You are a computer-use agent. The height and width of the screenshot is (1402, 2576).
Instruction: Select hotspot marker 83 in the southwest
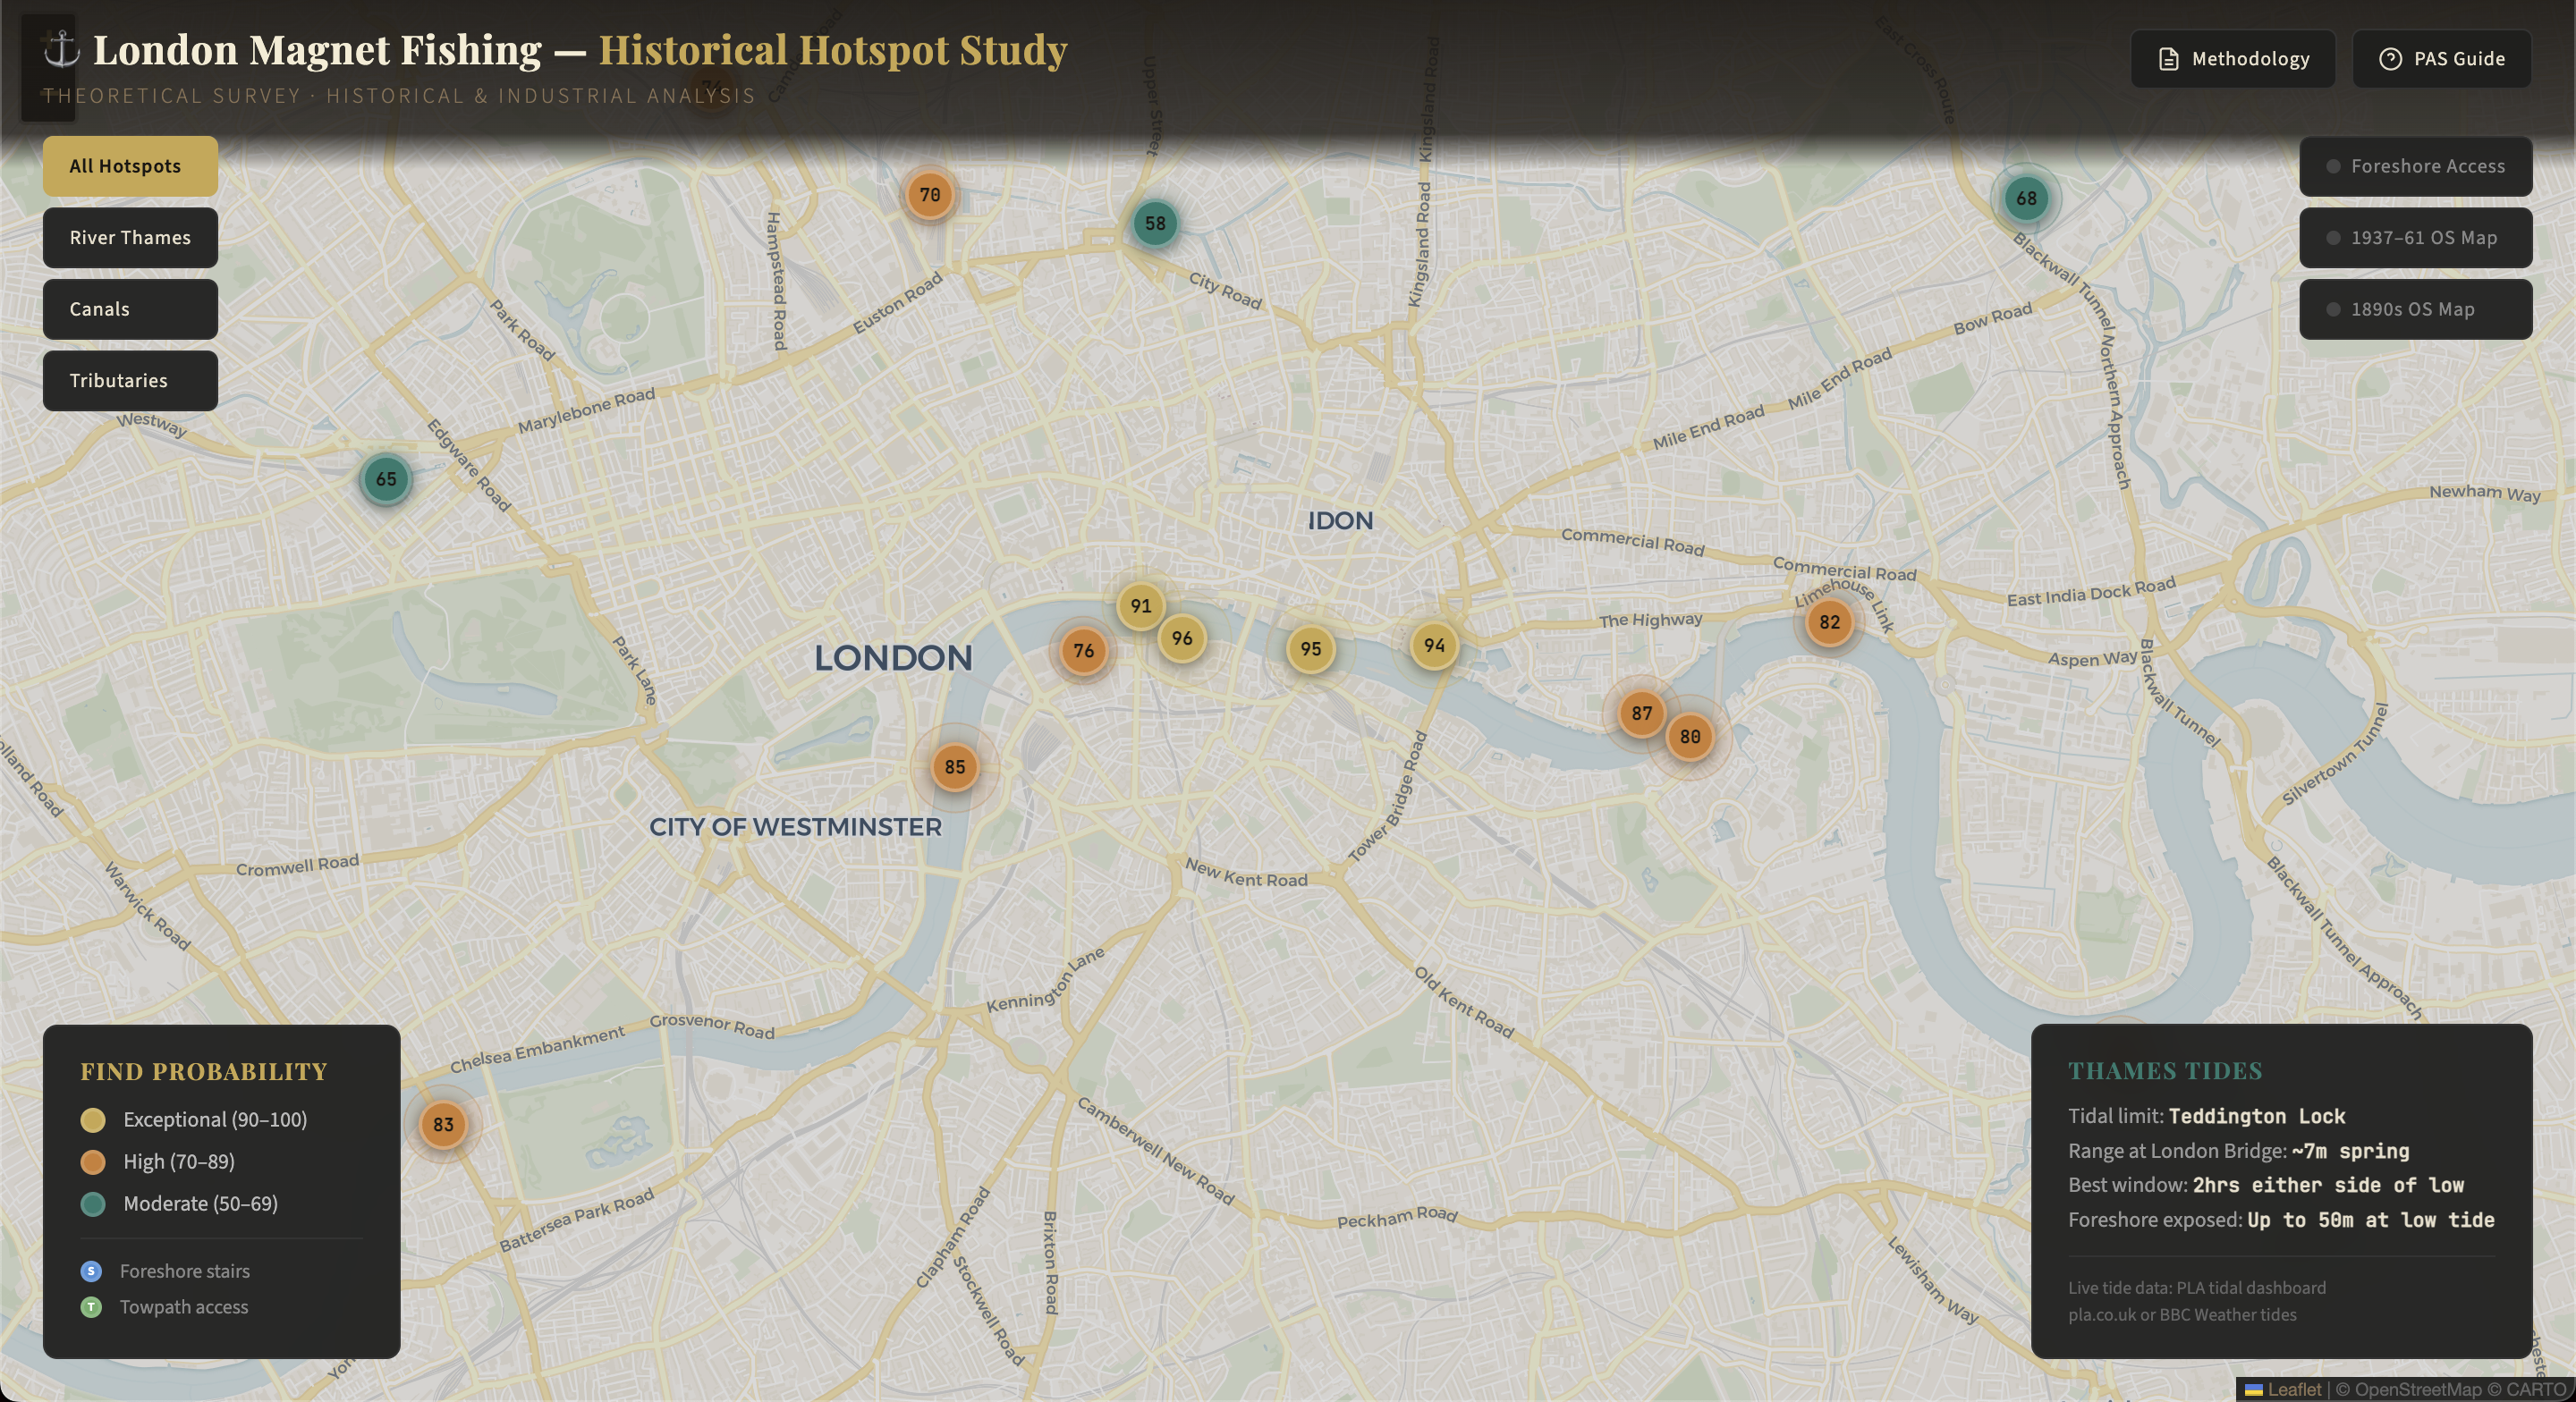[x=443, y=1124]
